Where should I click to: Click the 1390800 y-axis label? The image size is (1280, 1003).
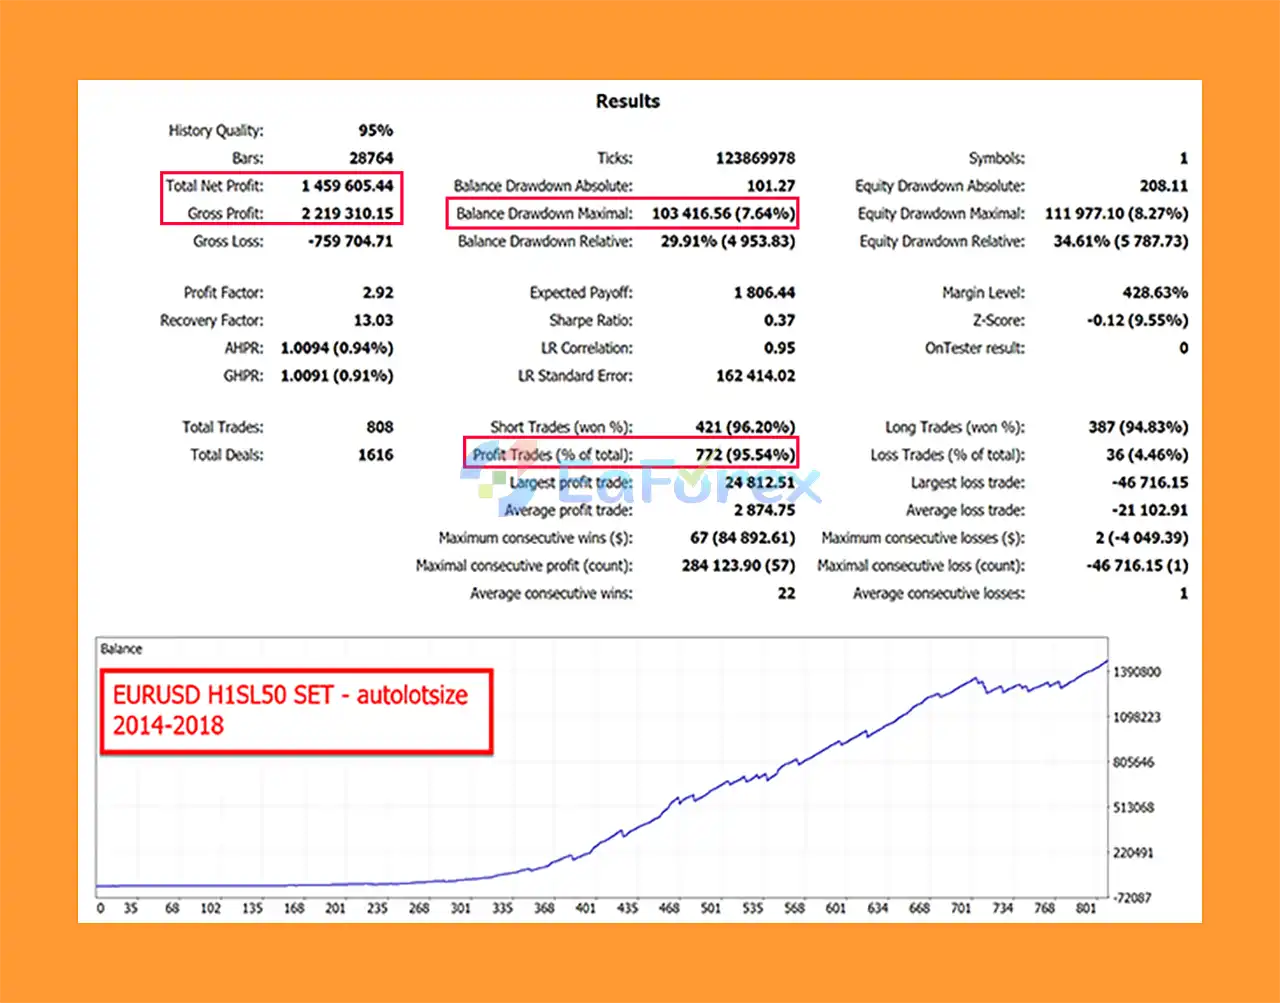(x=1137, y=672)
